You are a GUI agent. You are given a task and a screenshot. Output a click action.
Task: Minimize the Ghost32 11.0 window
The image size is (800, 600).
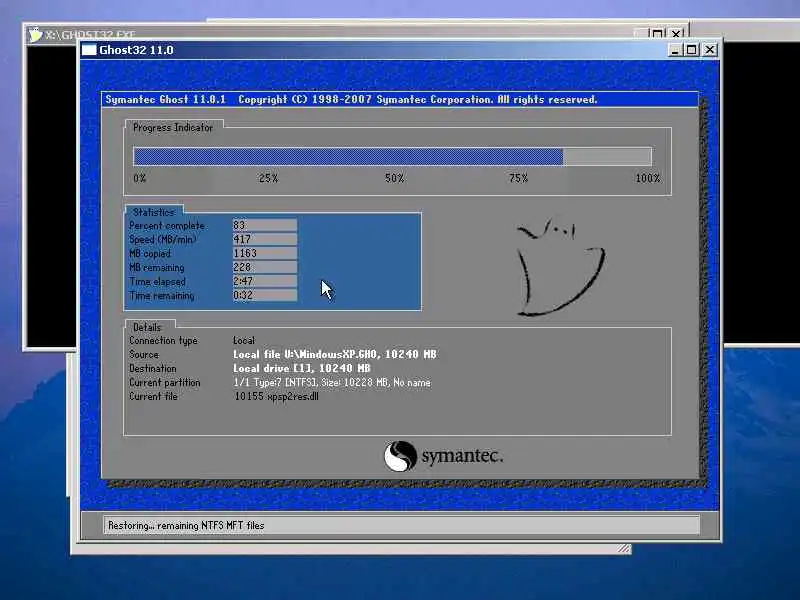[674, 49]
